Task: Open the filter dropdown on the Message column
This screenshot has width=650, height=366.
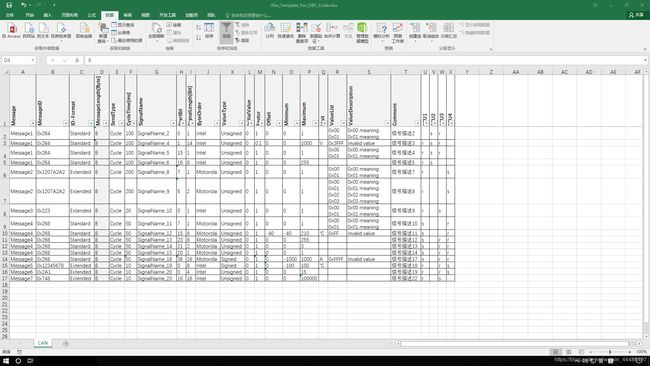Action: pos(32,123)
